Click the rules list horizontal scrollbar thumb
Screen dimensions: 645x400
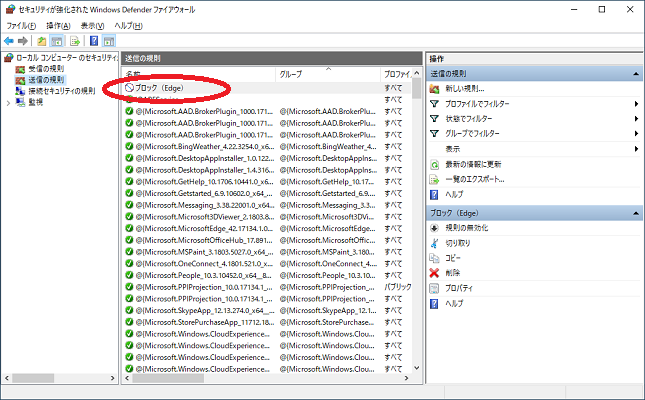pos(168,378)
